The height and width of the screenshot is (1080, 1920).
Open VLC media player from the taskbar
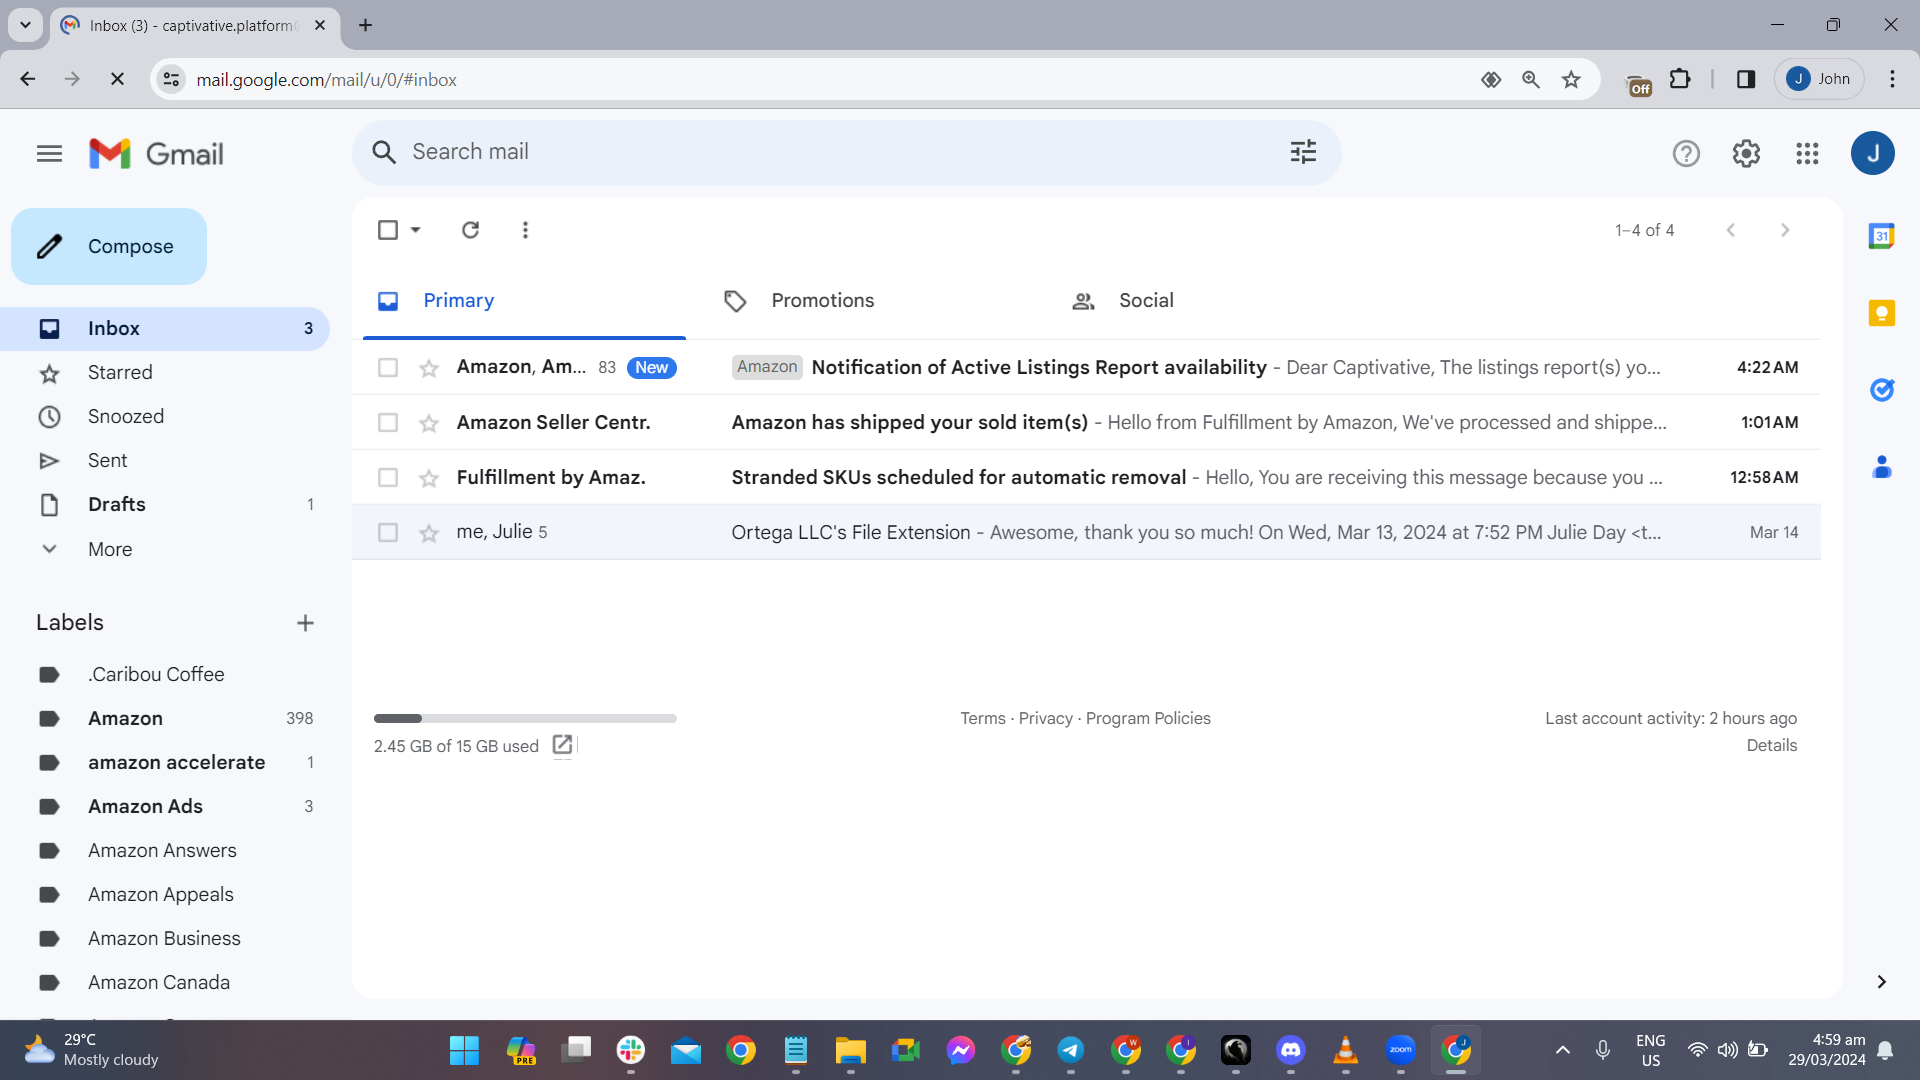[x=1346, y=1050]
